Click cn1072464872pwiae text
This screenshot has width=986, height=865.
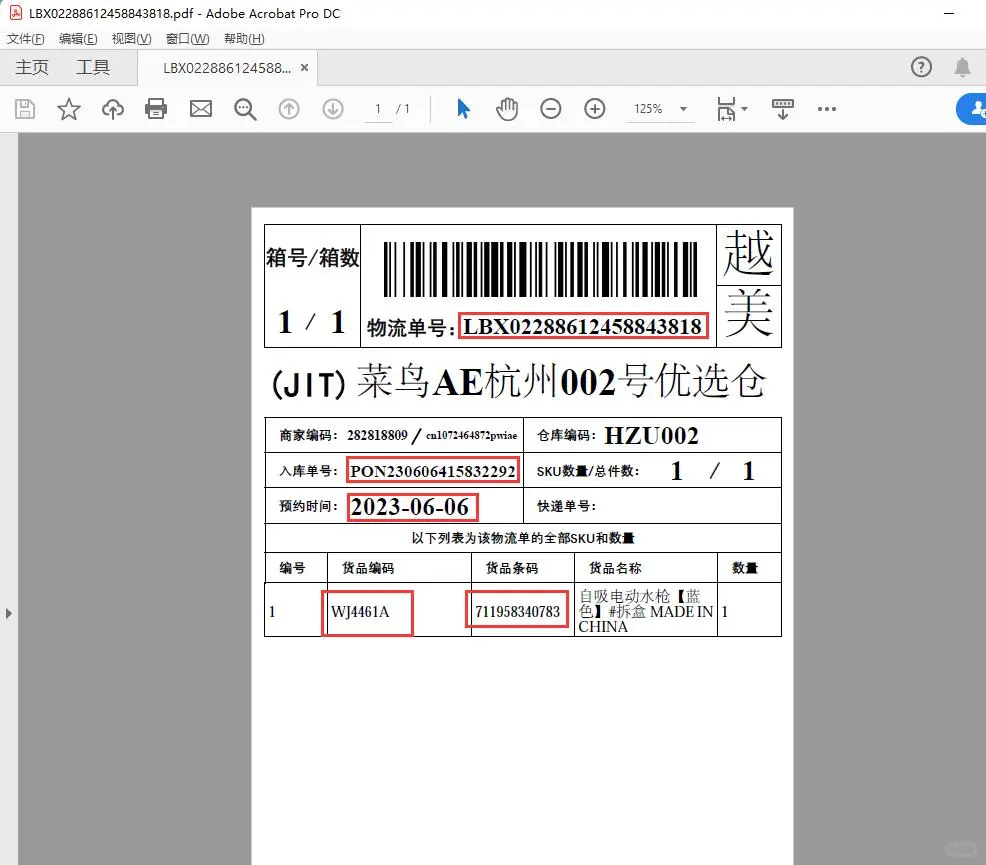[472, 435]
